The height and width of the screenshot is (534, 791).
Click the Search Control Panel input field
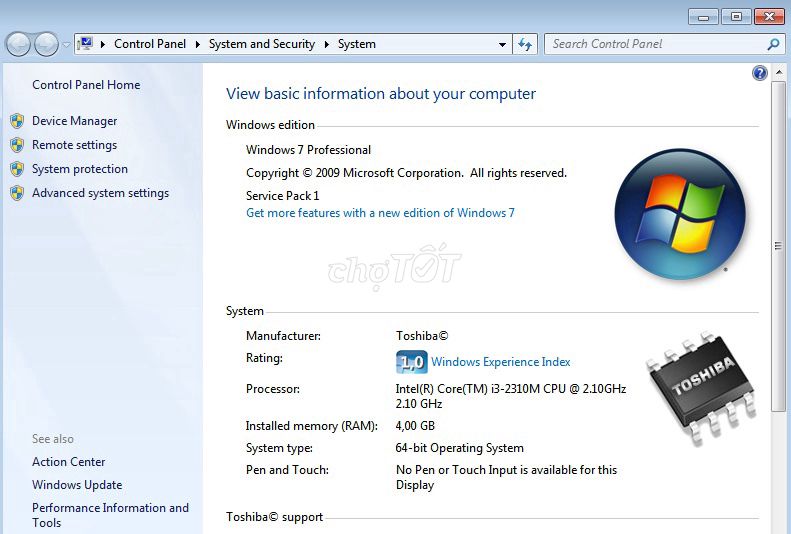(655, 44)
